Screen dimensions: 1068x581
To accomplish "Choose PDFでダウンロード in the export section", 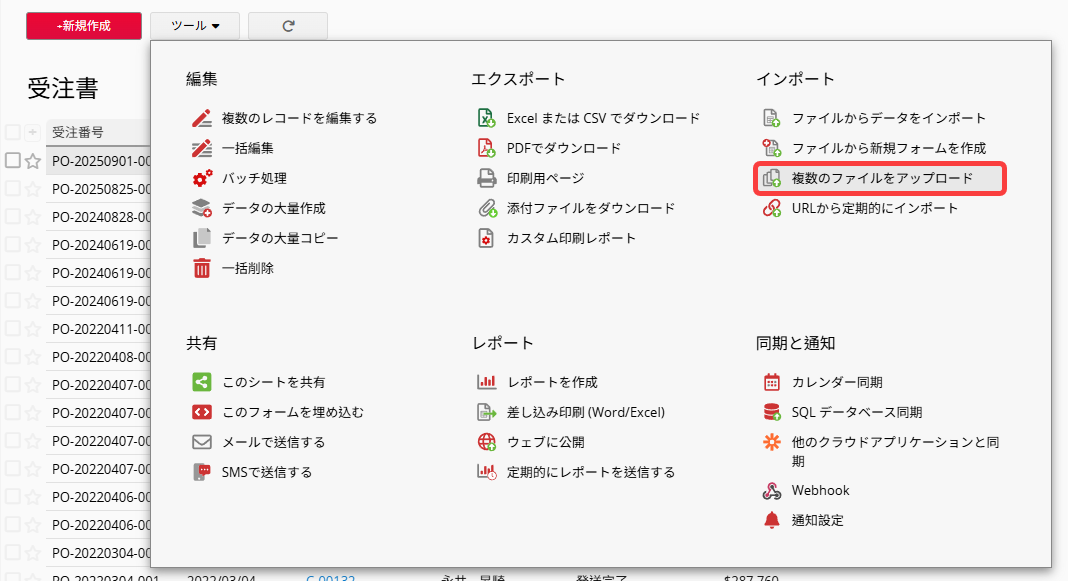I will click(x=563, y=148).
